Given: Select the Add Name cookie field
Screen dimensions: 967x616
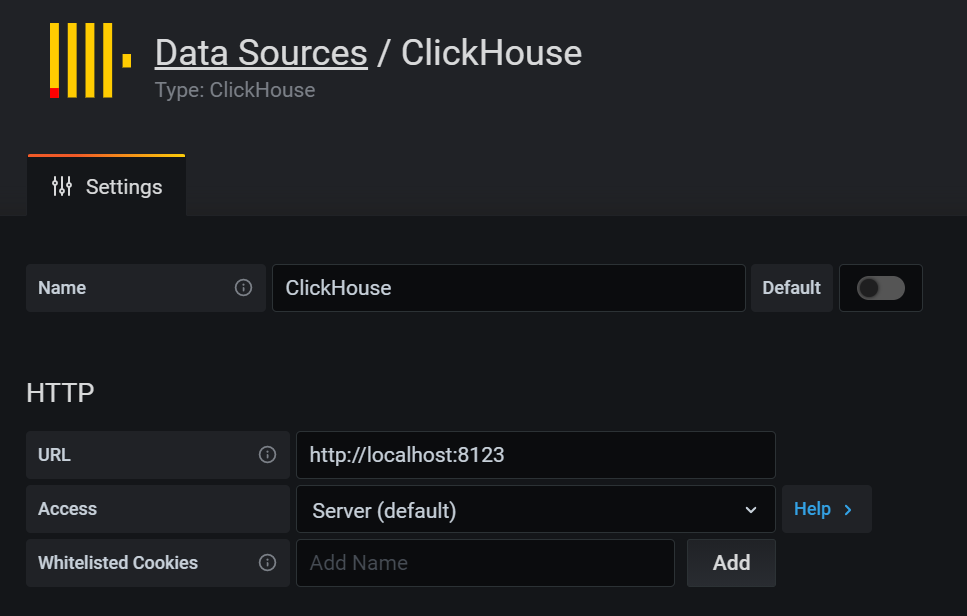Looking at the screenshot, I should [x=485, y=563].
